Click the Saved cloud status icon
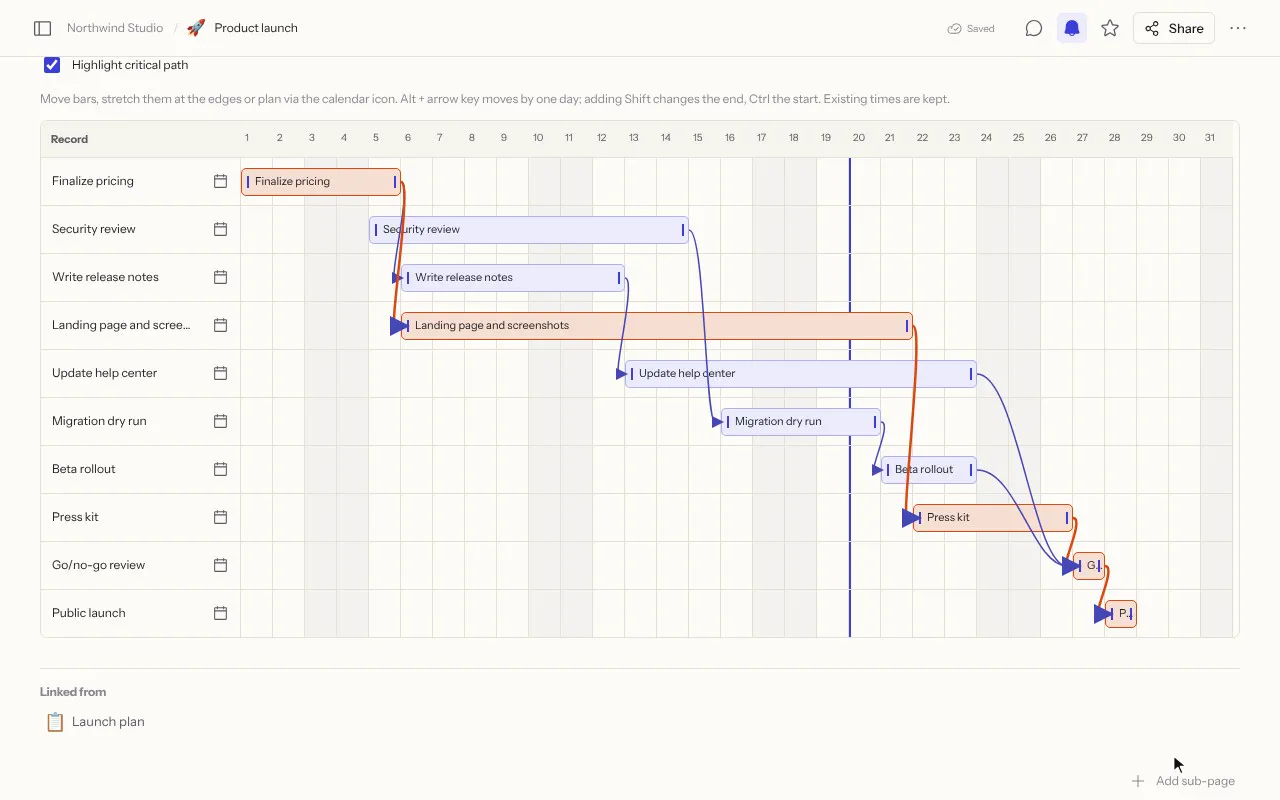Image resolution: width=1280 pixels, height=800 pixels. (x=954, y=28)
